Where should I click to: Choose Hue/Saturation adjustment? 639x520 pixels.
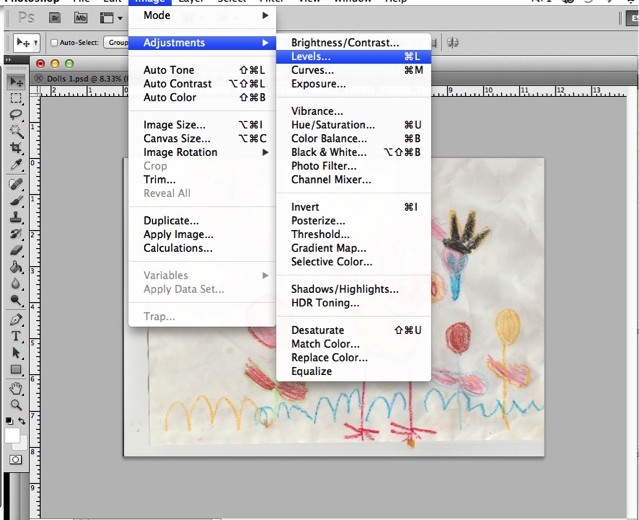pos(353,125)
